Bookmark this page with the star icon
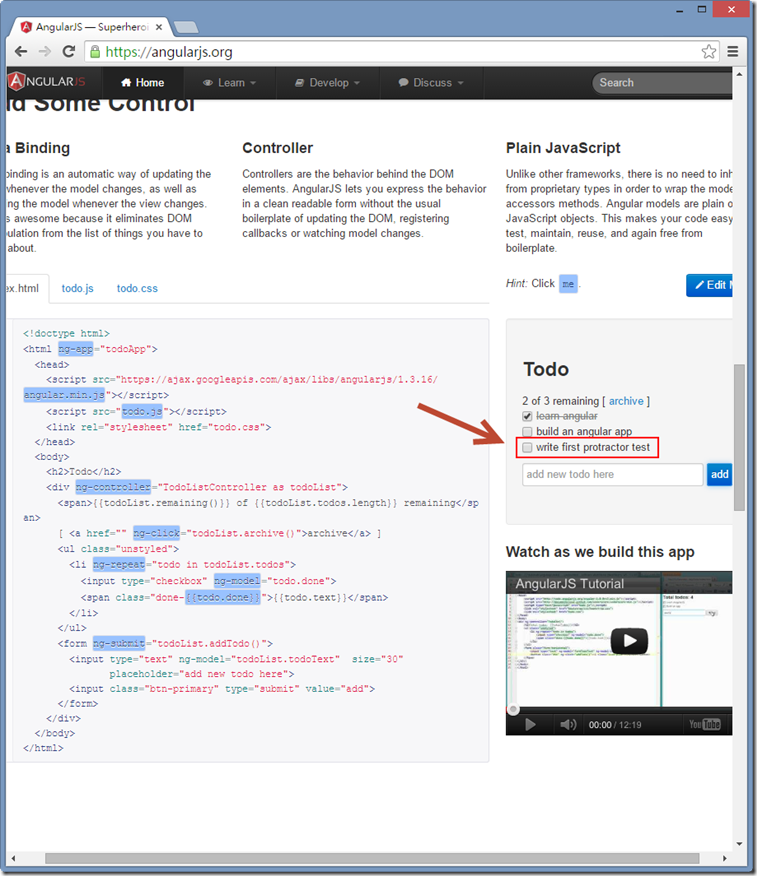This screenshot has height=876, width=757. pos(708,52)
